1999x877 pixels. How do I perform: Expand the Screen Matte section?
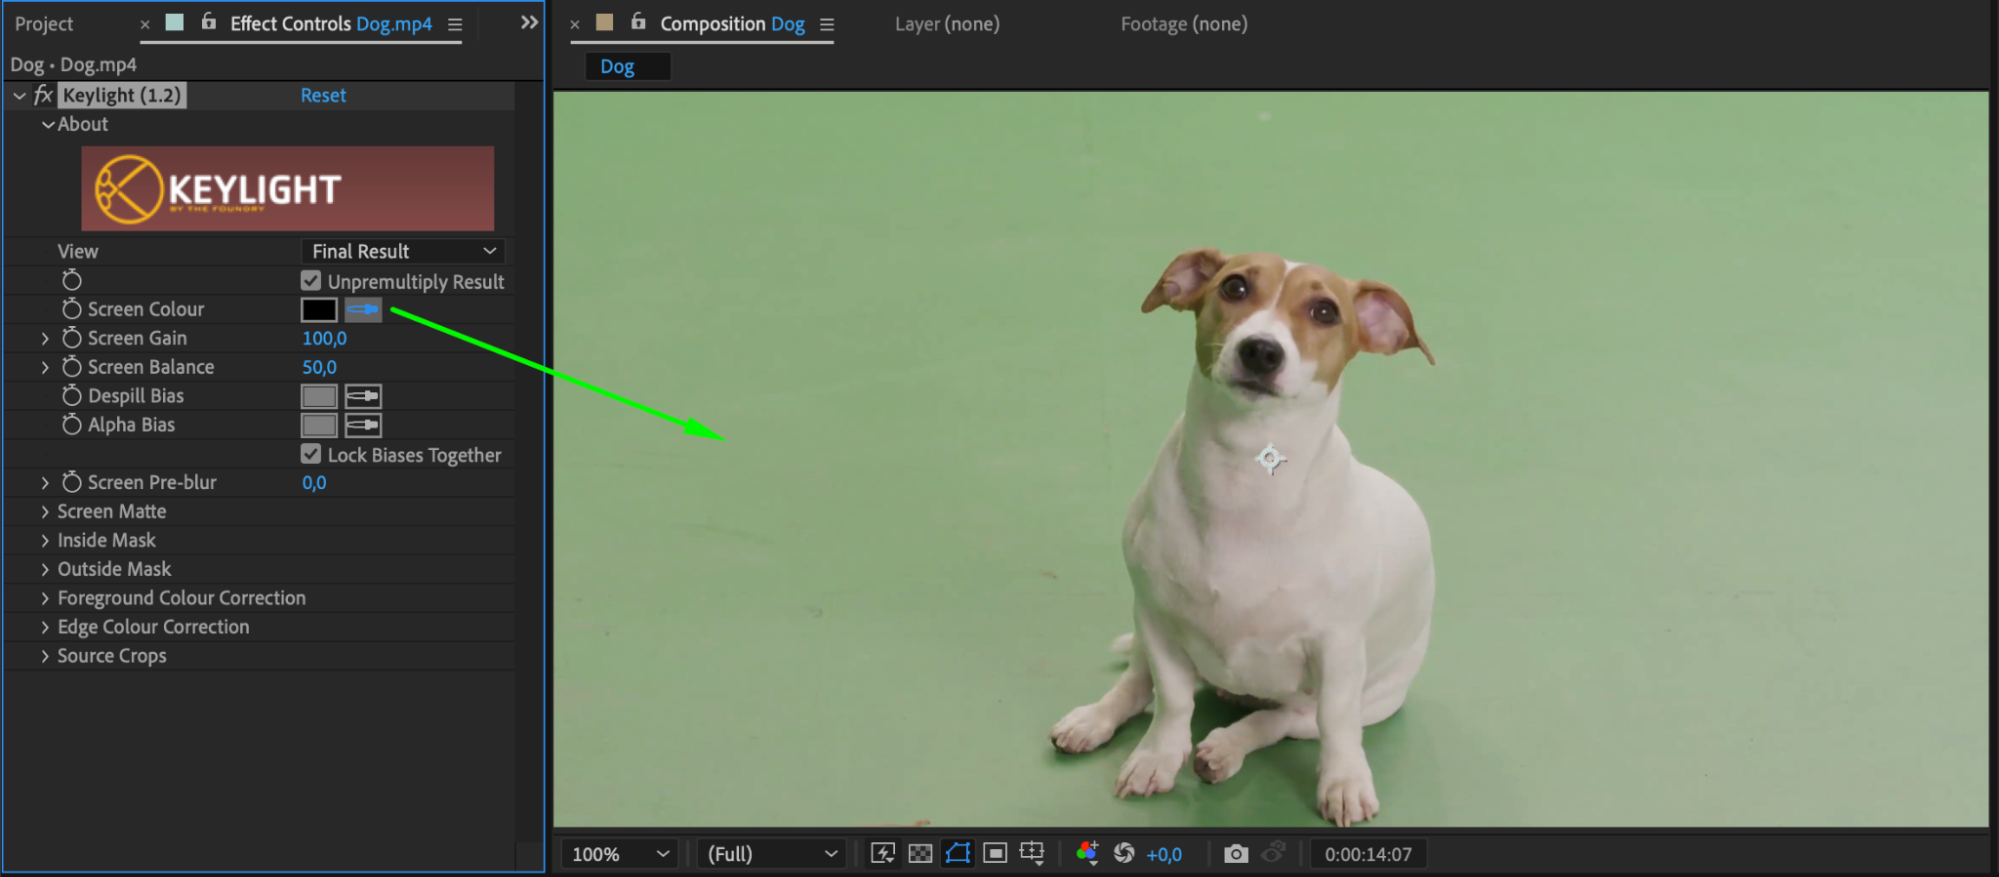pyautogui.click(x=45, y=512)
